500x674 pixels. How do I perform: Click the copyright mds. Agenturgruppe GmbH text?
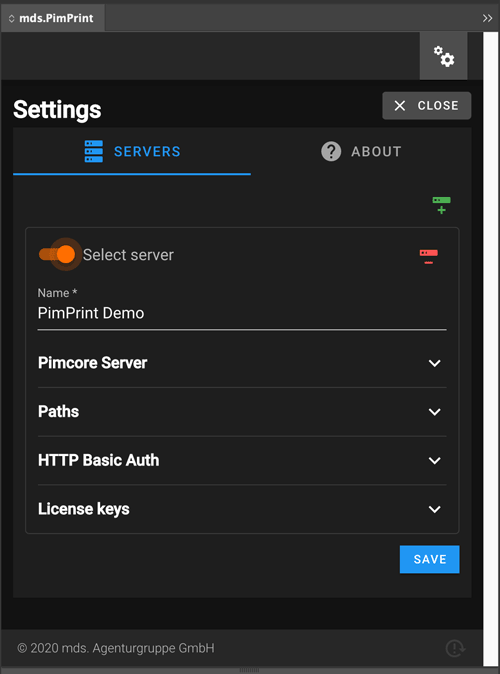(116, 648)
